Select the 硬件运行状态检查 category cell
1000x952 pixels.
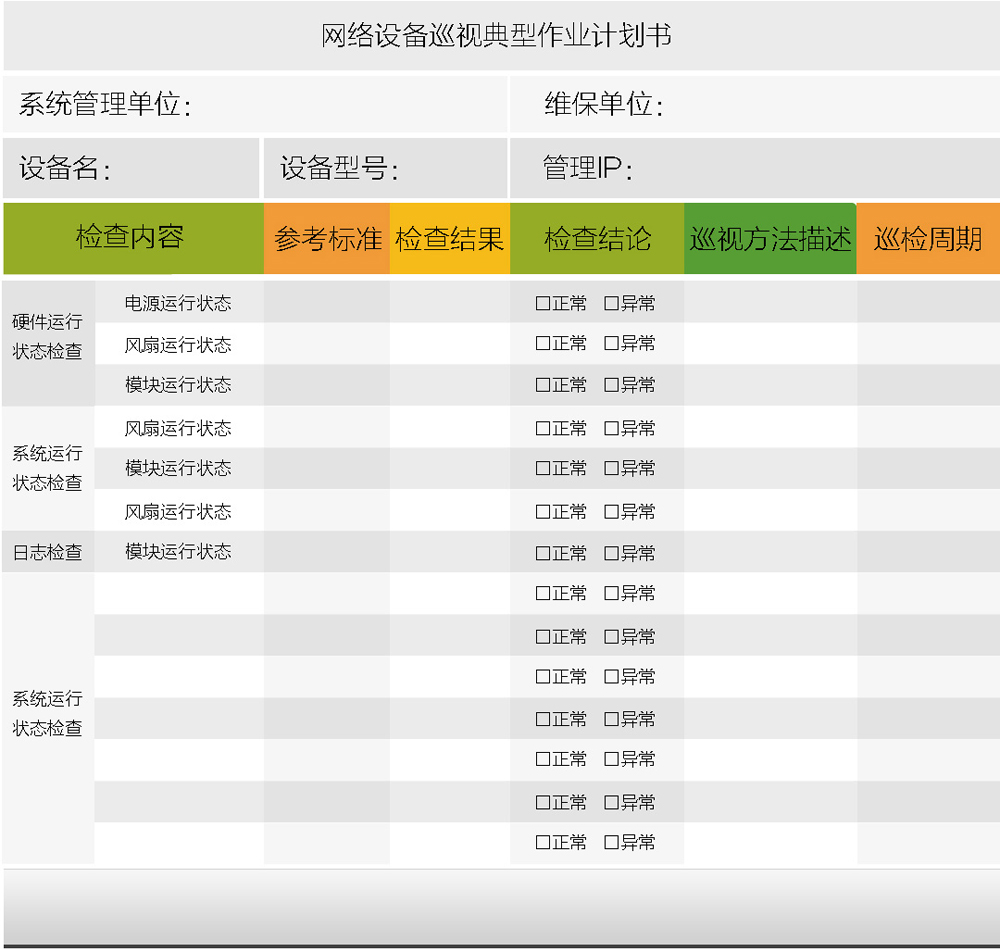point(48,337)
